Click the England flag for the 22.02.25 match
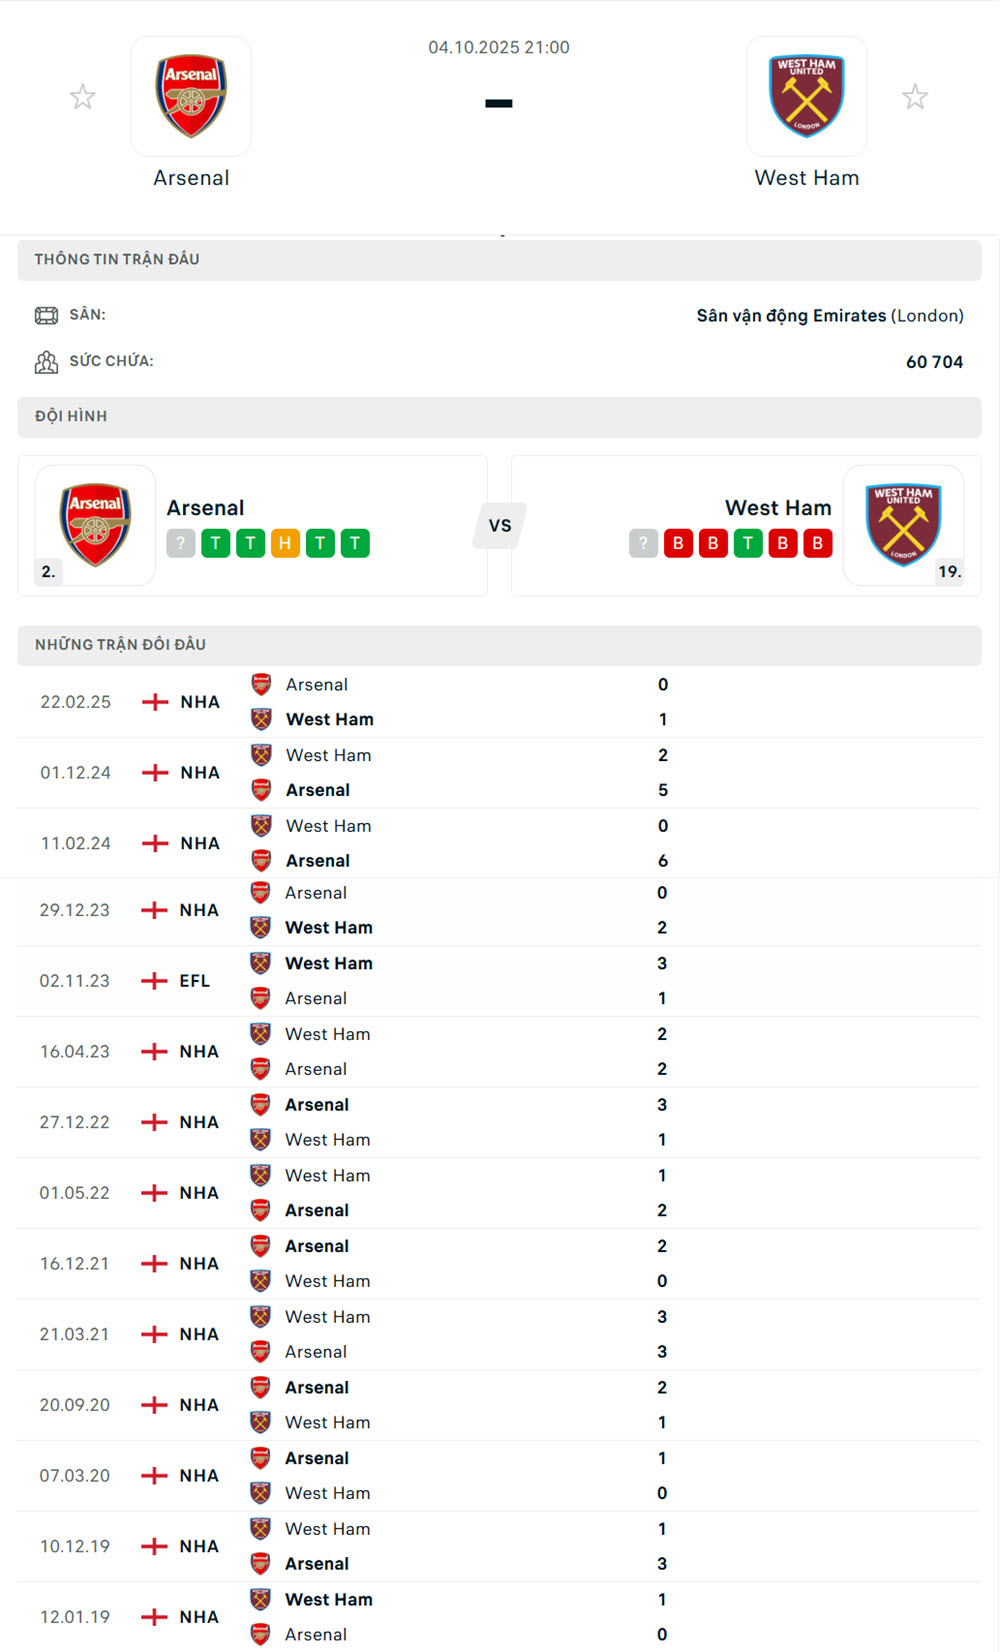 tap(154, 701)
